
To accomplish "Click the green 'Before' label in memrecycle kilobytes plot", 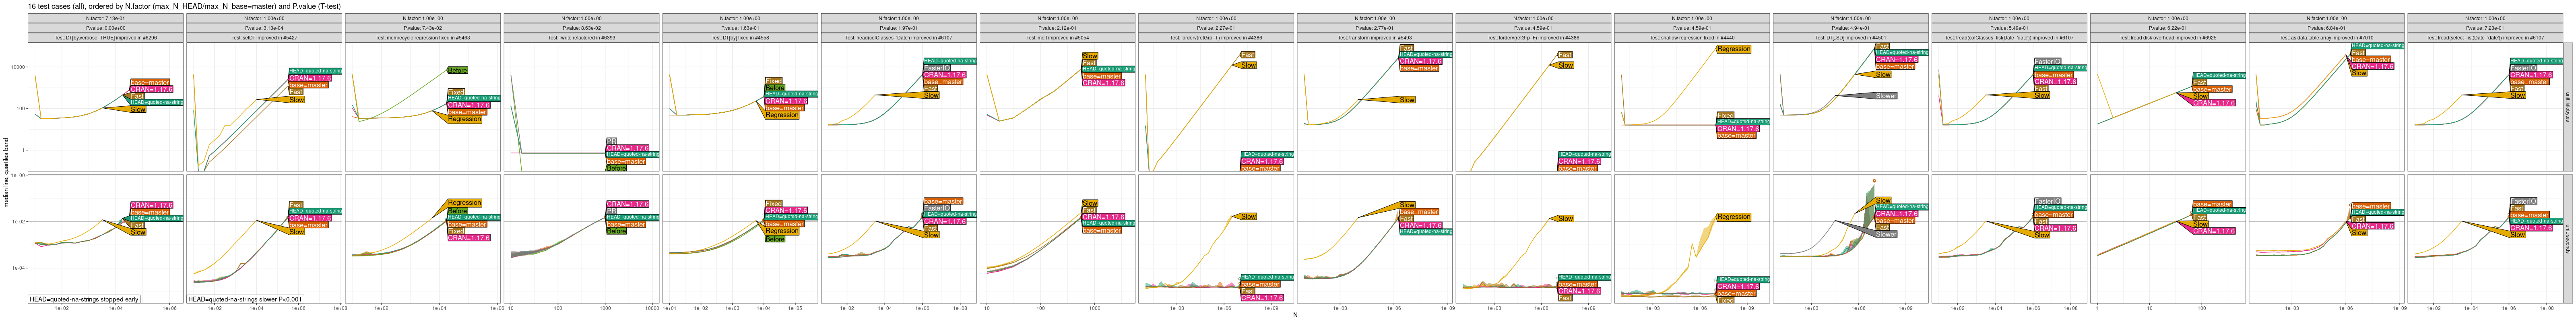I will point(457,71).
